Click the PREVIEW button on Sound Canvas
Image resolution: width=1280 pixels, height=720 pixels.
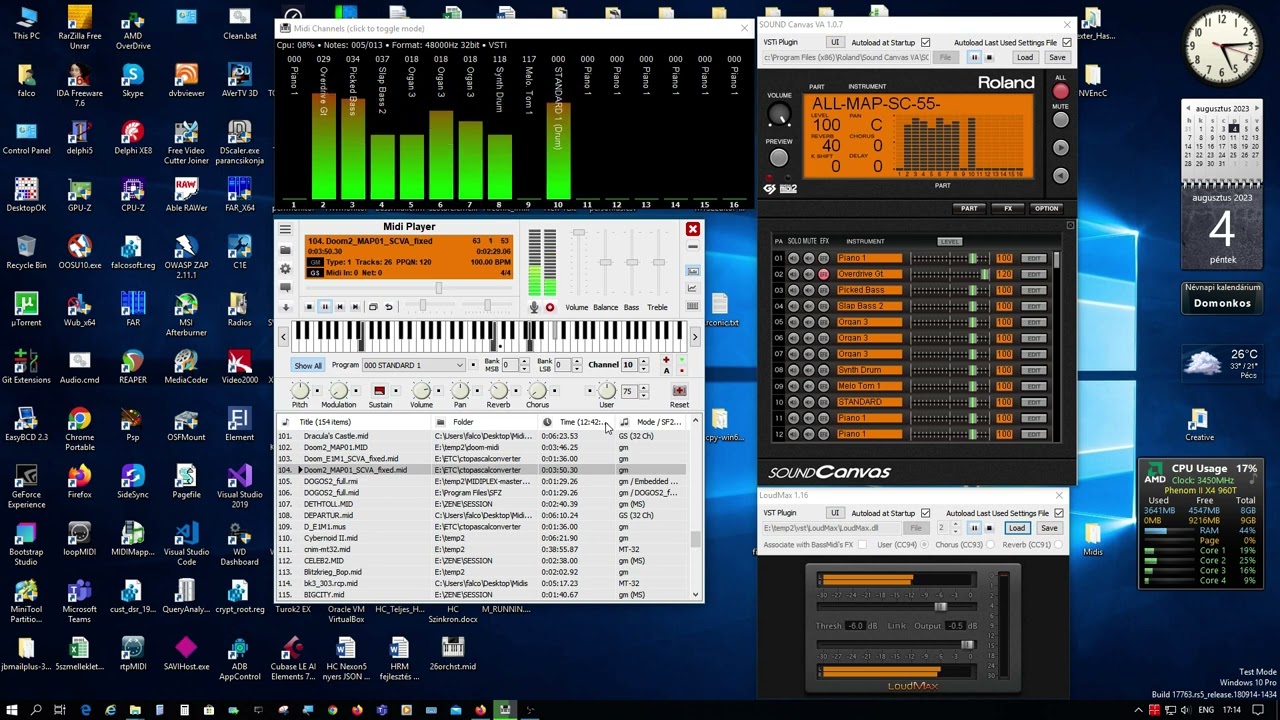(x=779, y=158)
